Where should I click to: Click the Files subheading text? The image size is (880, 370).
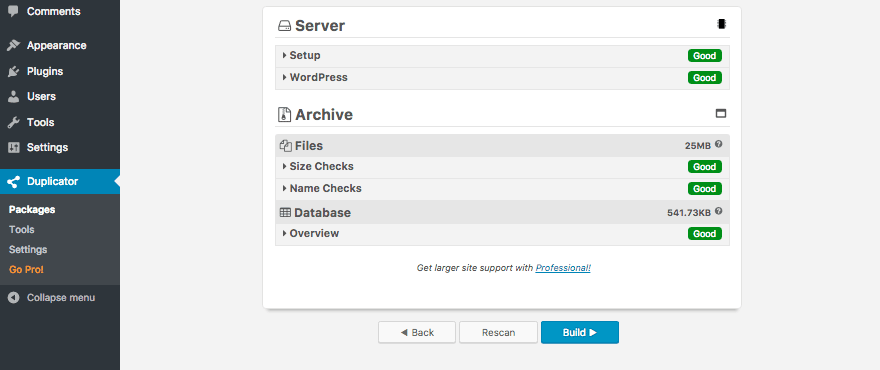309,146
